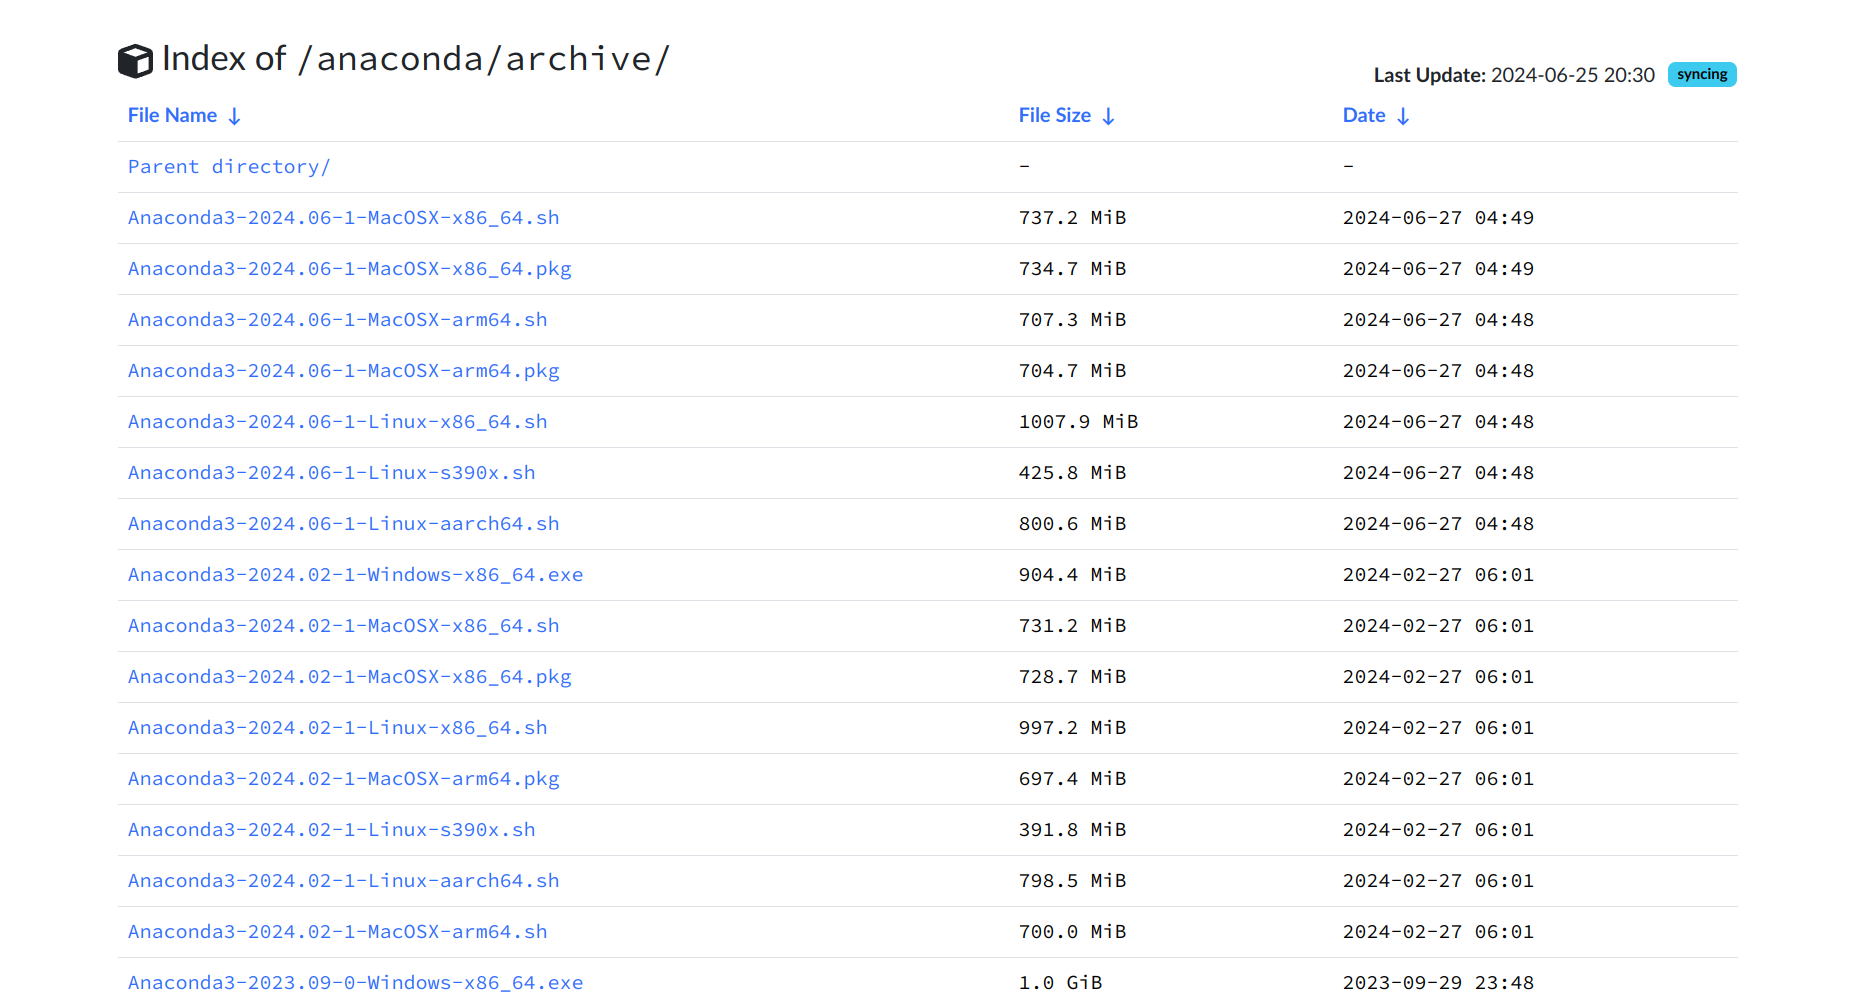Download Anaconda3-2024.06-1-MacOSX-x86_64.sh
This screenshot has height=994, width=1855.
point(344,218)
